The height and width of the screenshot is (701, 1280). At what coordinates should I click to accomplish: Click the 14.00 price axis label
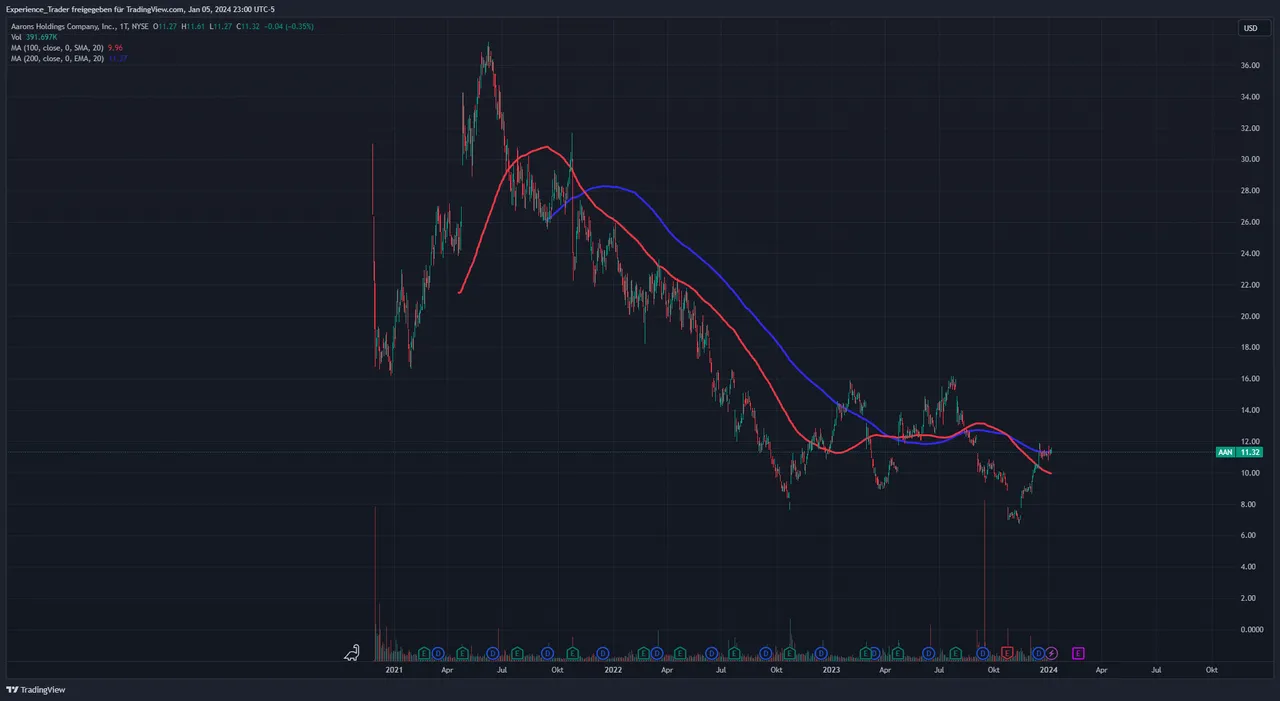click(x=1249, y=411)
